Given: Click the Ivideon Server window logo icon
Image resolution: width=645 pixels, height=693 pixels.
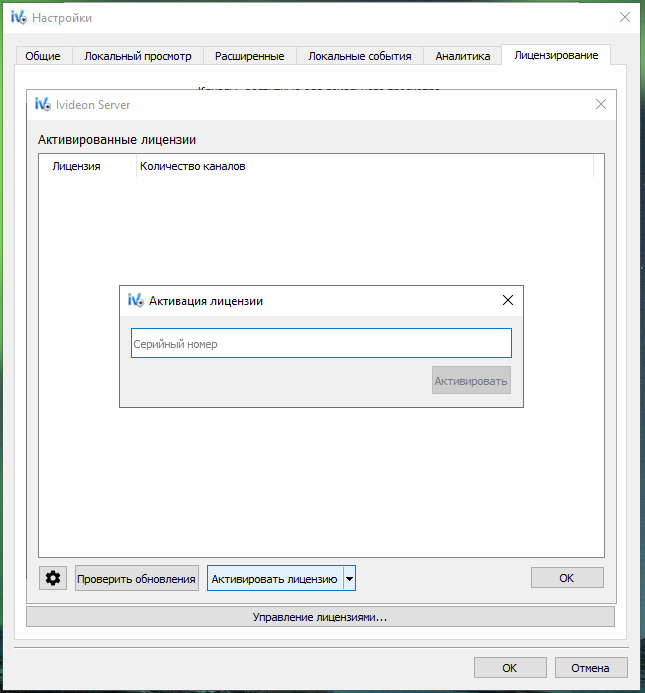Looking at the screenshot, I should tap(42, 105).
